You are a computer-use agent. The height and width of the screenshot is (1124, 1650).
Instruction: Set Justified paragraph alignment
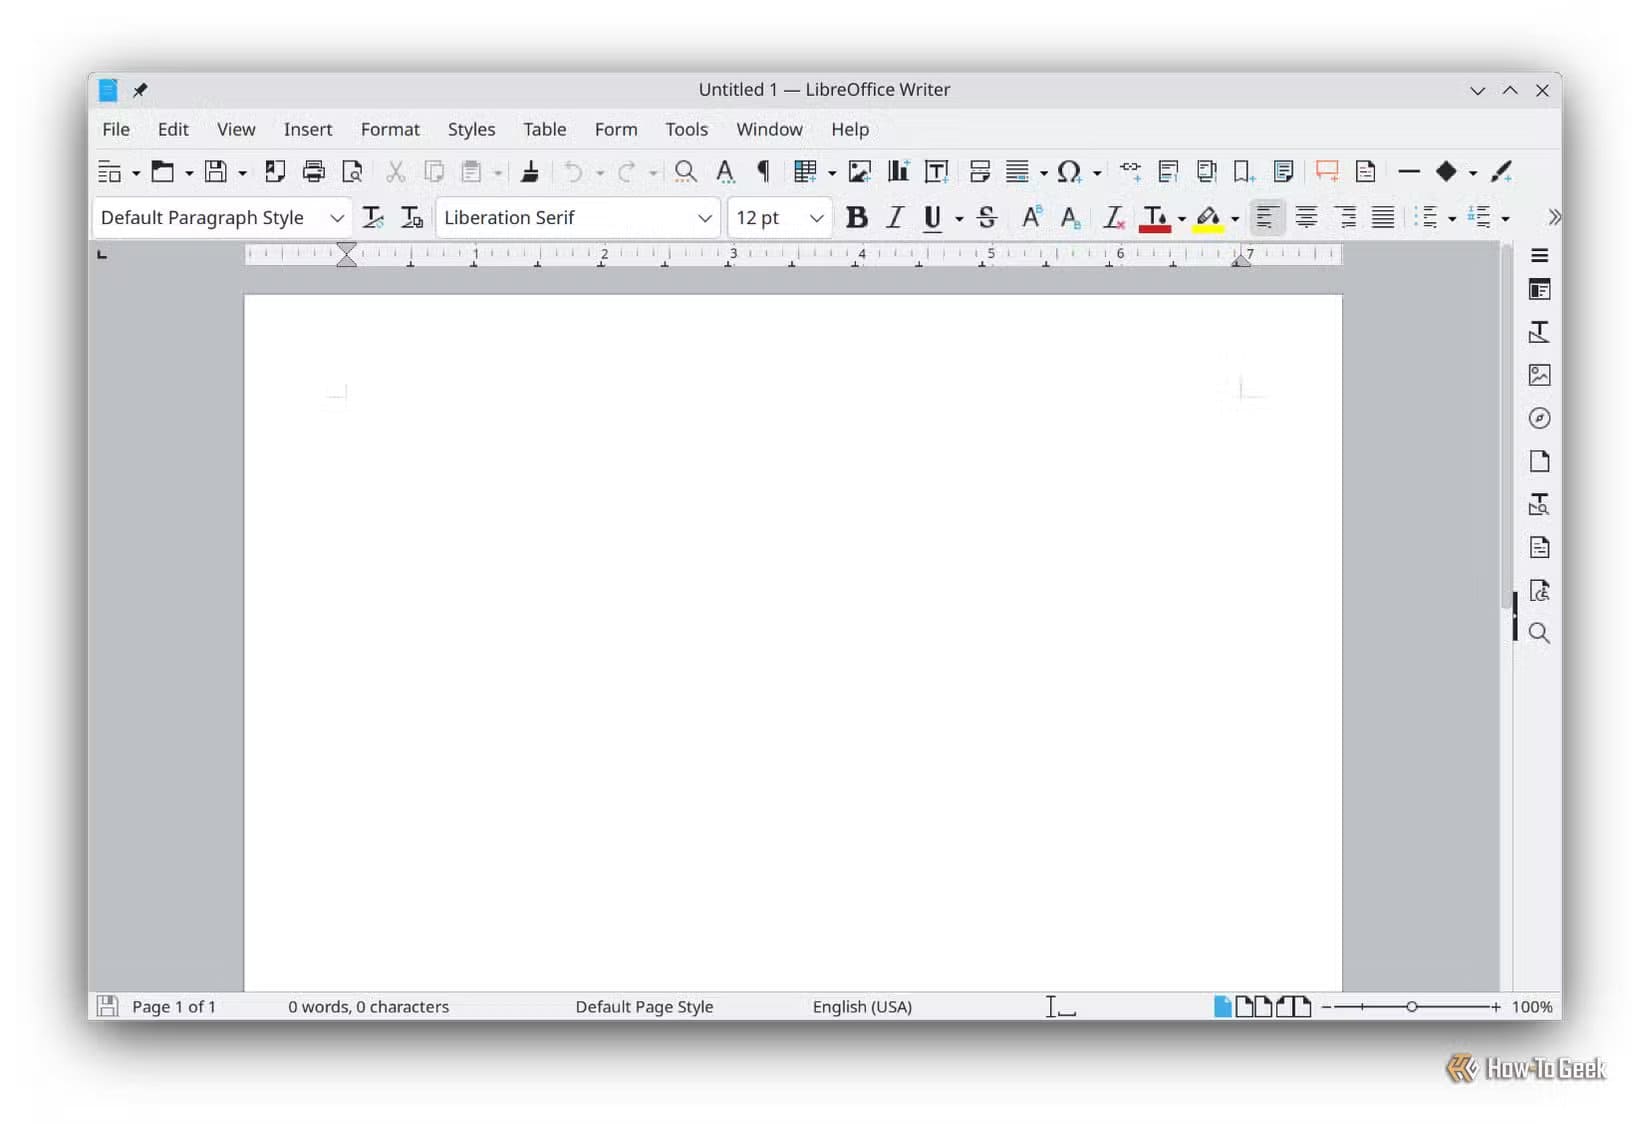[1383, 218]
